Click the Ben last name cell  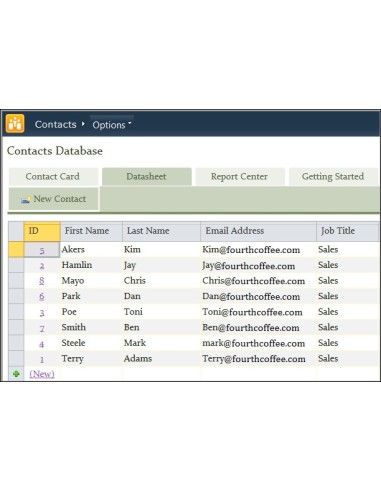[161, 327]
